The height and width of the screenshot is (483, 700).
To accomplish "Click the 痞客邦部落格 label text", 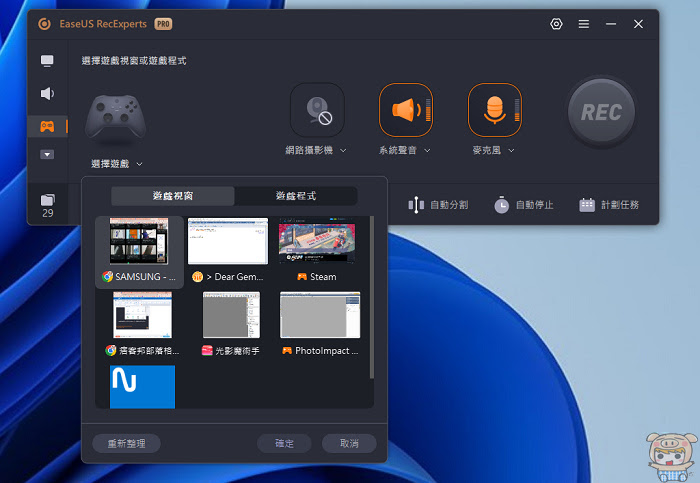I will coord(149,351).
